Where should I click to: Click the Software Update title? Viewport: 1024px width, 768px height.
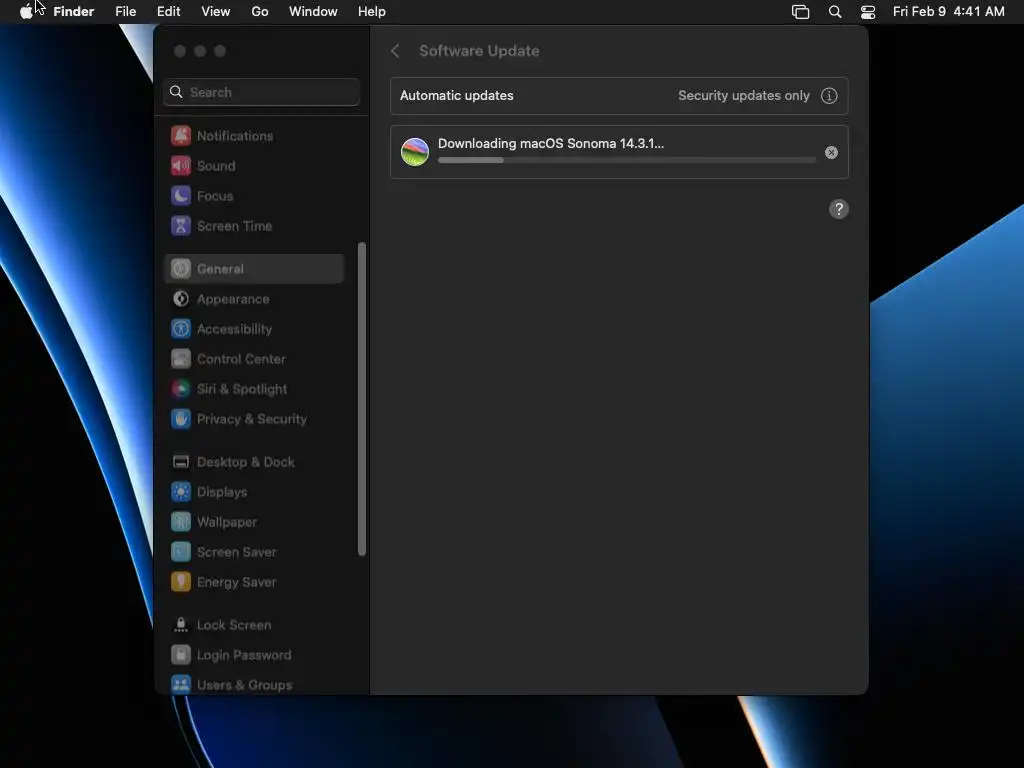pos(479,51)
